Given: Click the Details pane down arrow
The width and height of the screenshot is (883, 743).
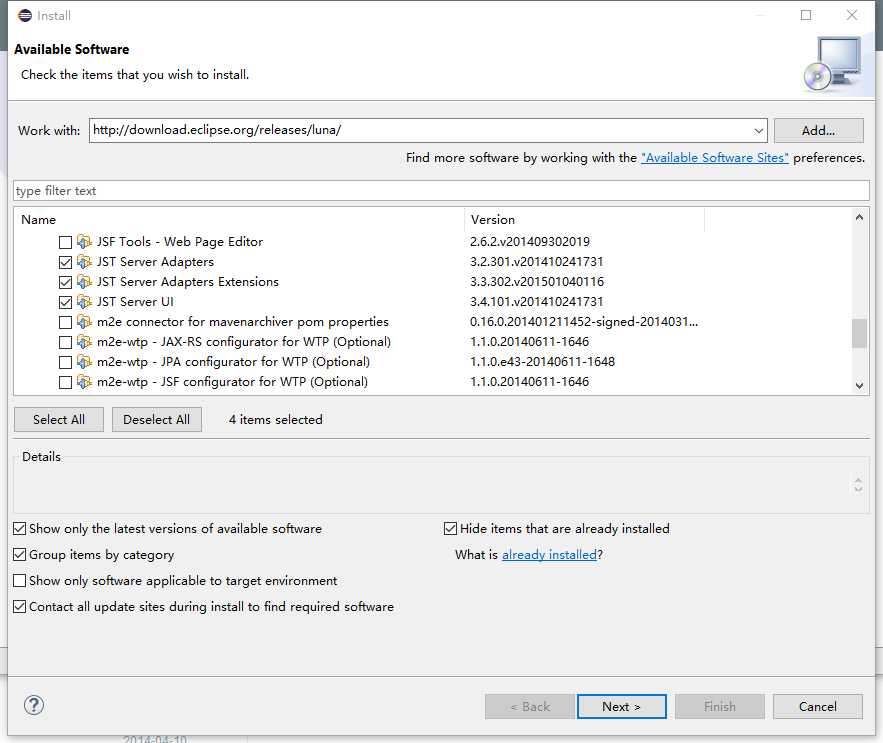Looking at the screenshot, I should (x=858, y=489).
